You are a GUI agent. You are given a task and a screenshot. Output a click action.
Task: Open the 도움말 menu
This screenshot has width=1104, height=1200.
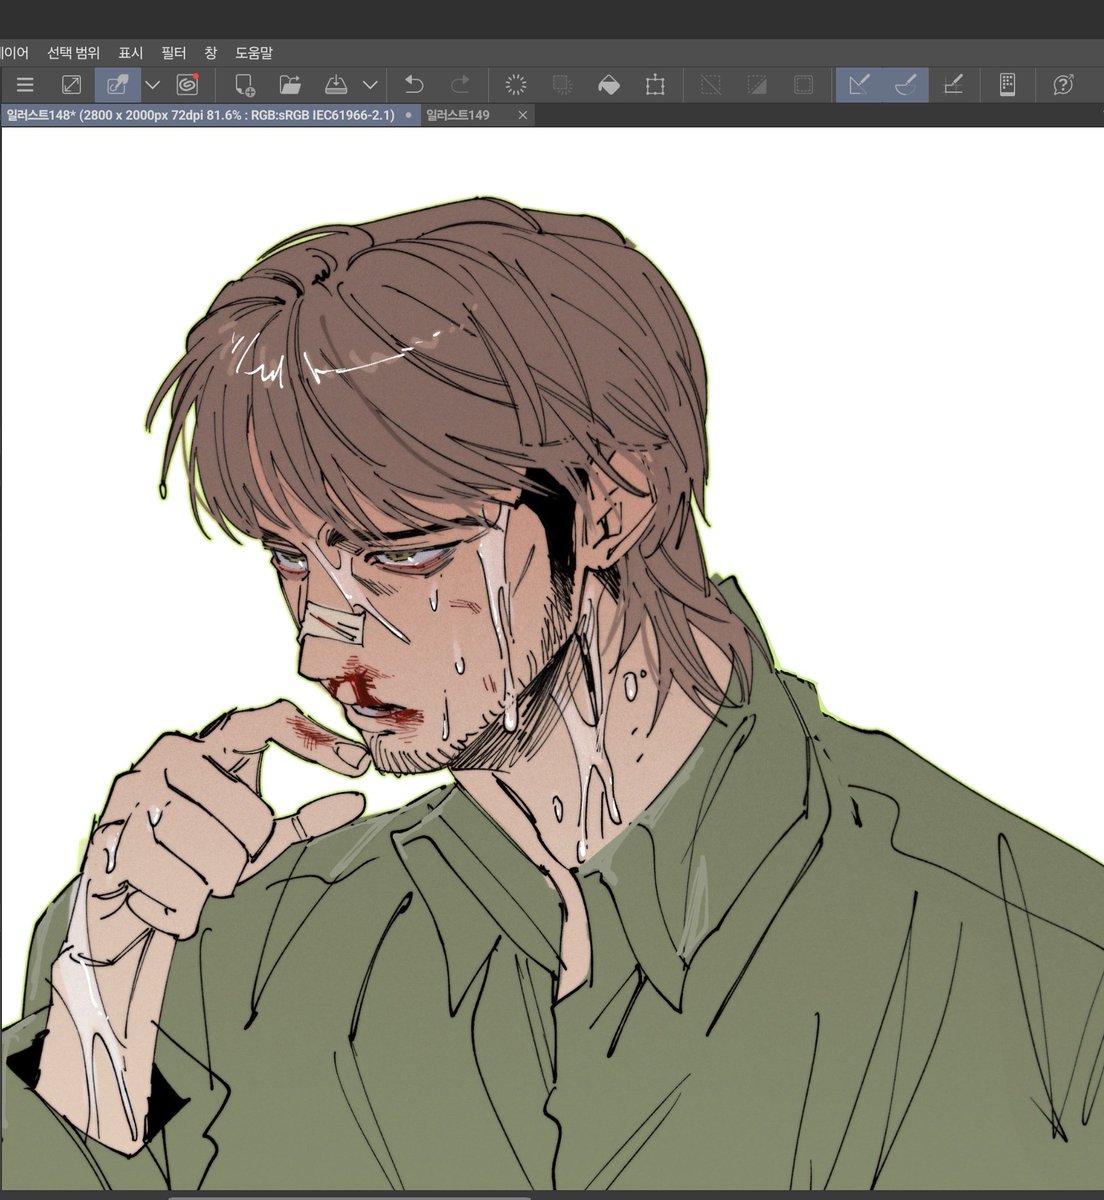(254, 52)
